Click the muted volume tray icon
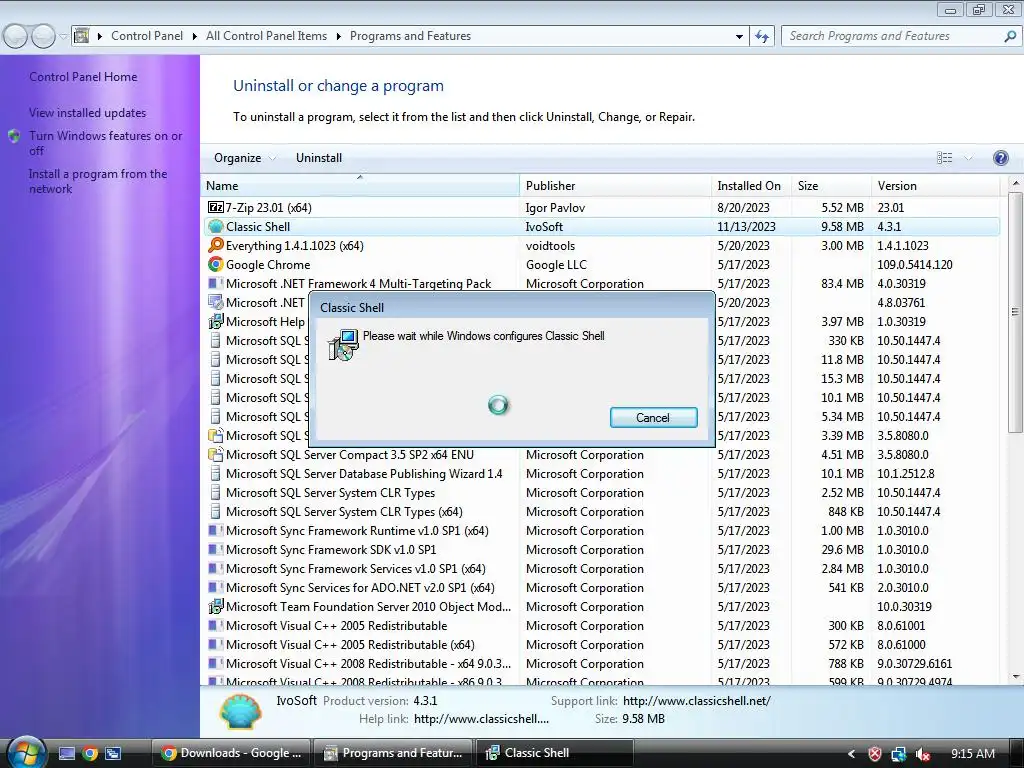This screenshot has height=768, width=1024. pos(923,754)
